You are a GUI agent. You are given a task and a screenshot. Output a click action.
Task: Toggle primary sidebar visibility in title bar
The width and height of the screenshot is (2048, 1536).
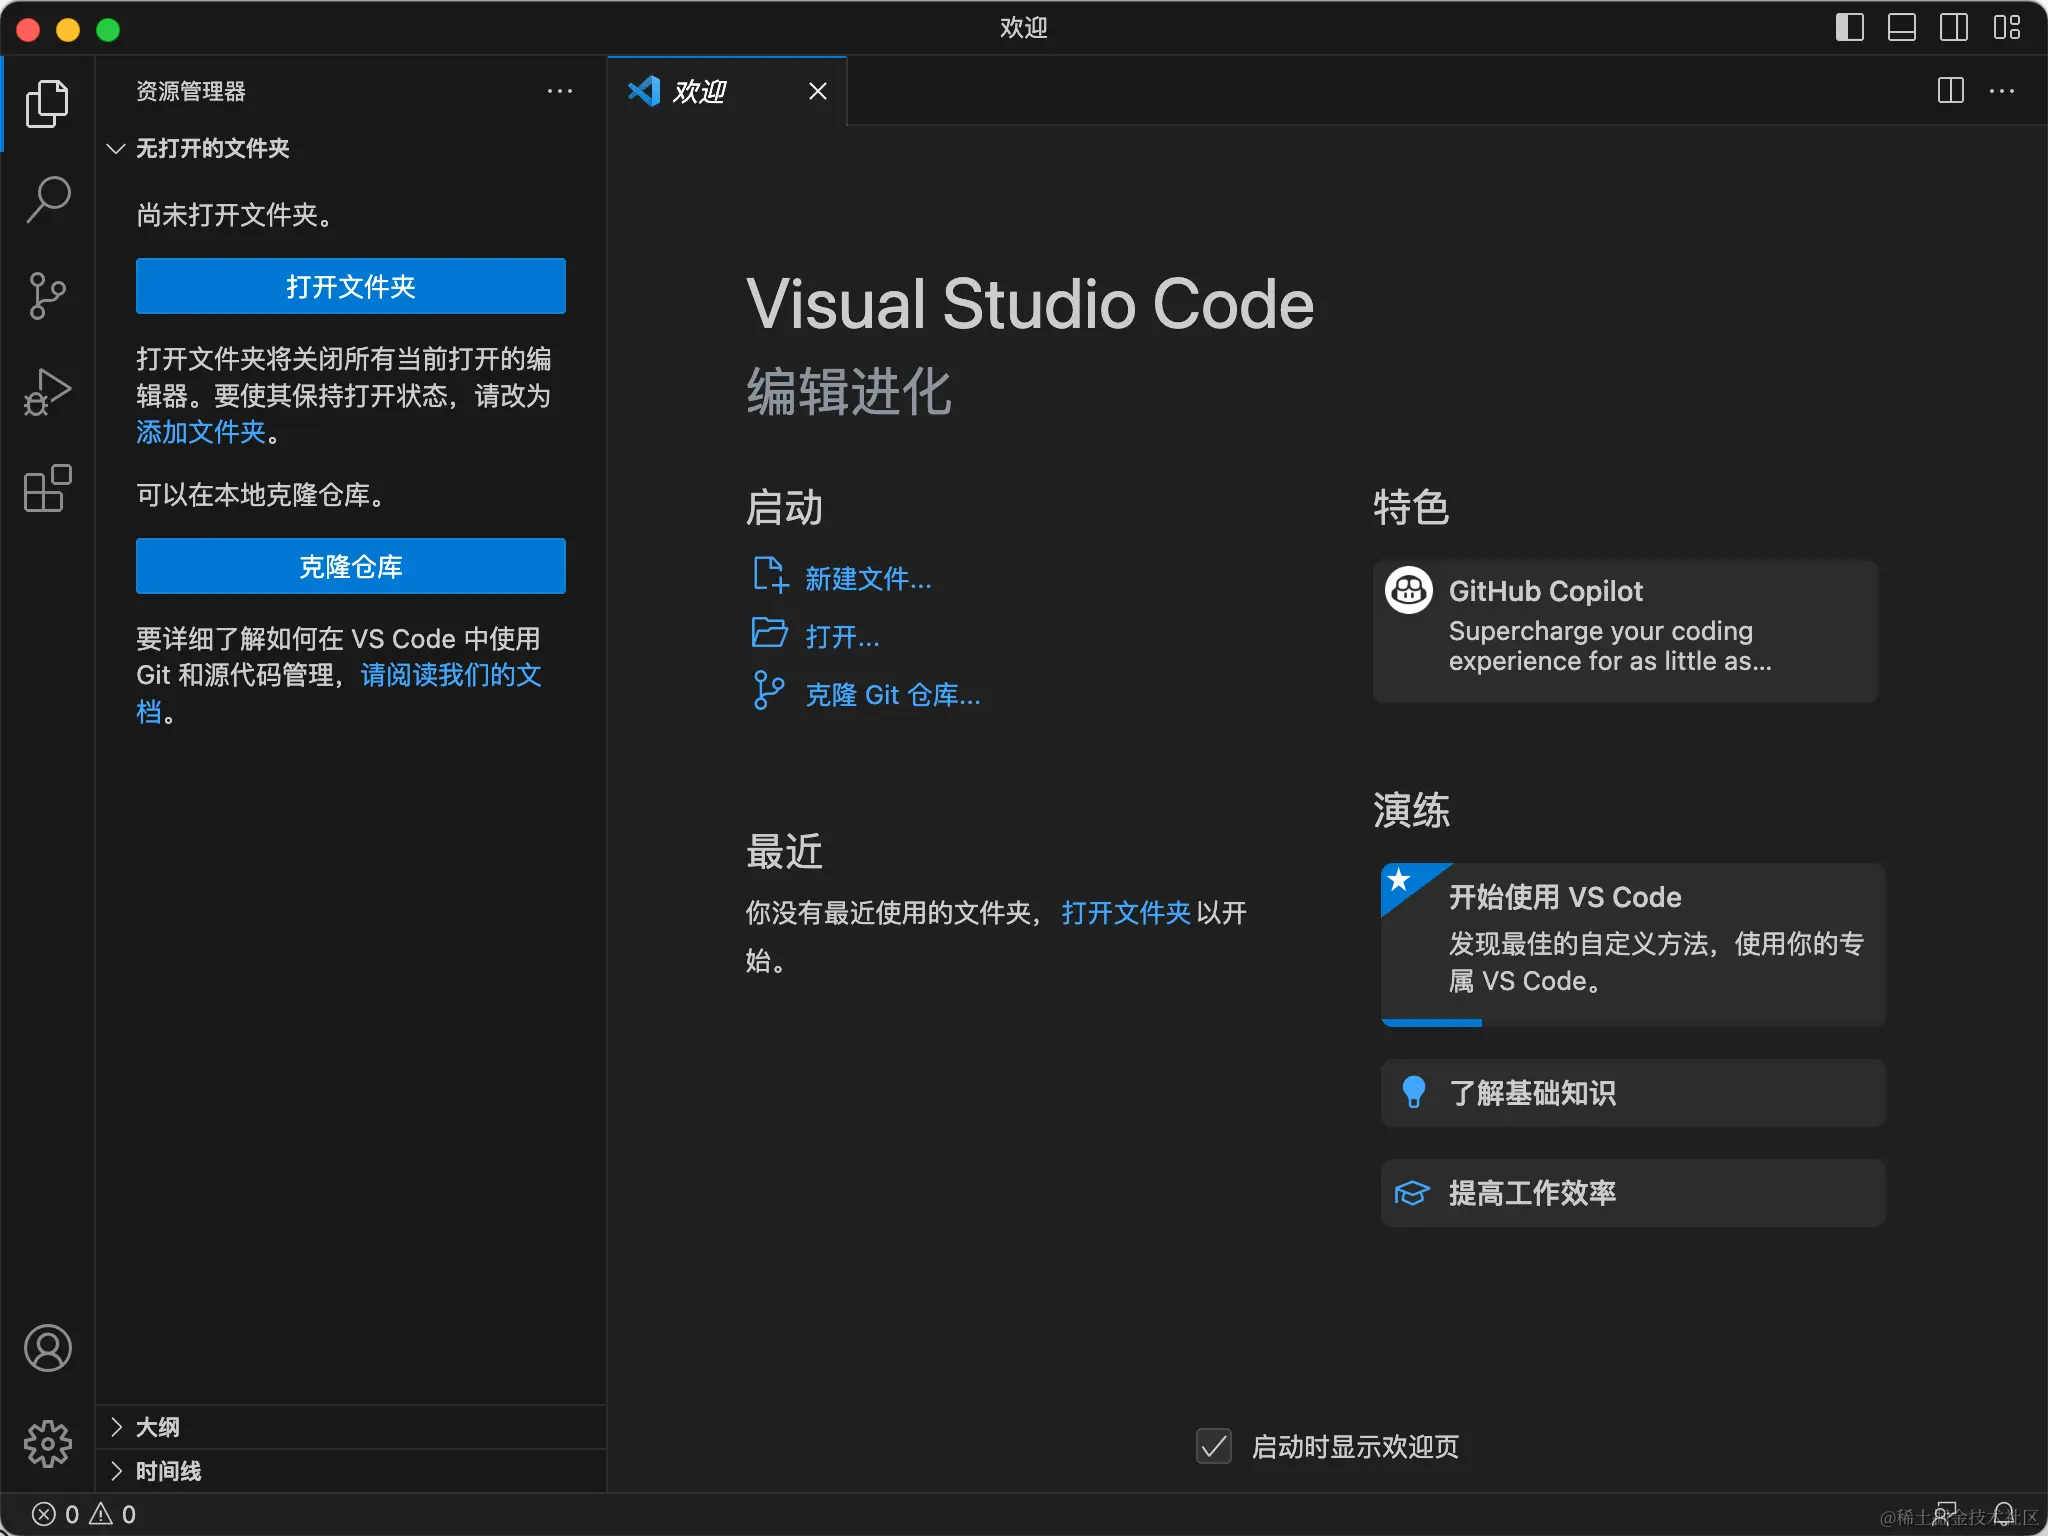[1849, 27]
